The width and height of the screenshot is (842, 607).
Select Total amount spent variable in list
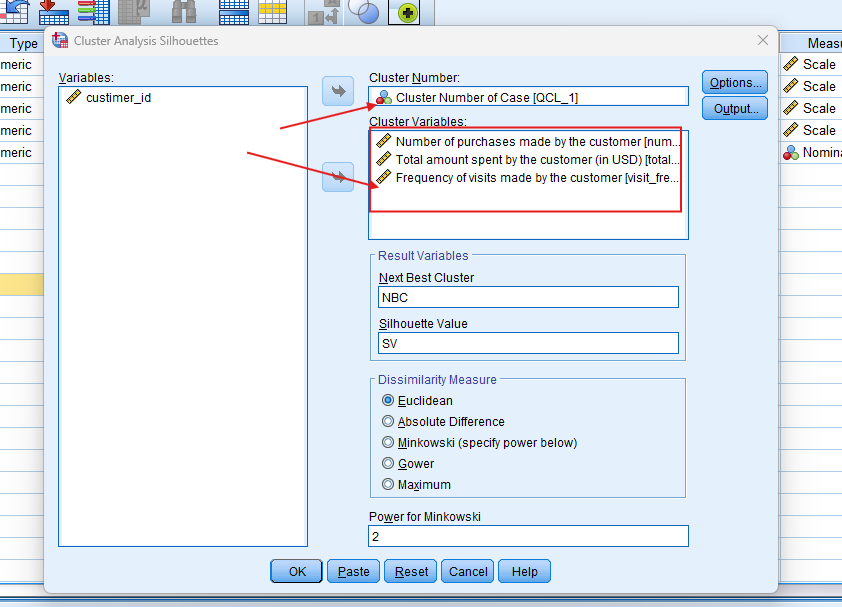point(537,160)
